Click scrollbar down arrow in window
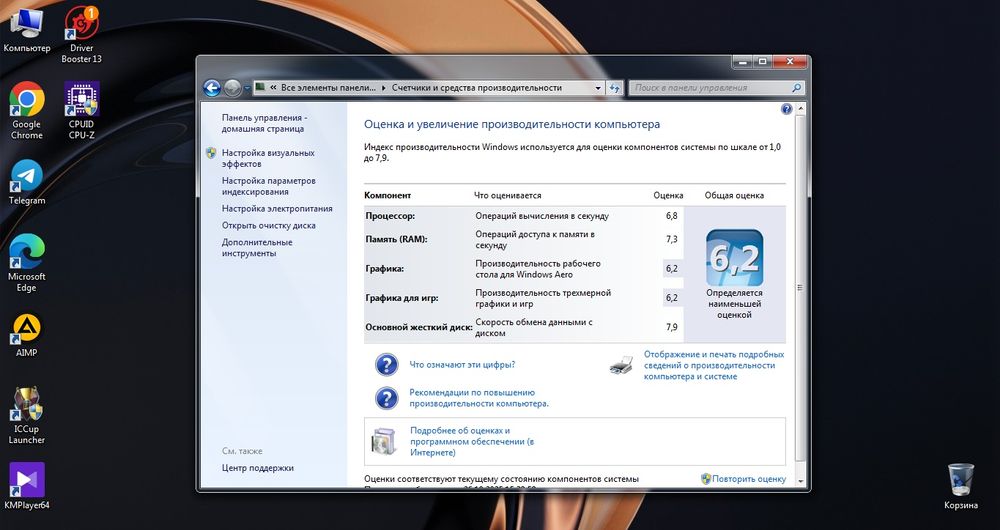The image size is (1000, 530). [800, 483]
